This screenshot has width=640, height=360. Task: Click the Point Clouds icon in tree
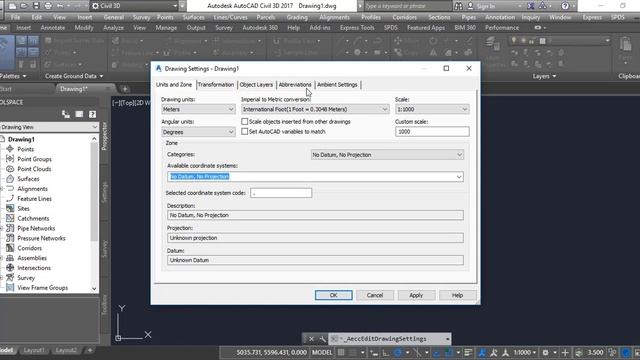point(10,169)
